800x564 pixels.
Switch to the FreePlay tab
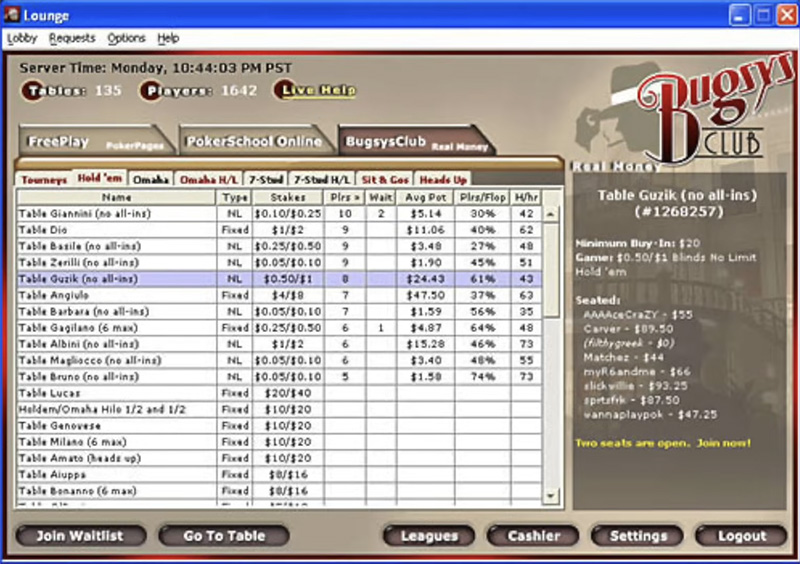(x=90, y=141)
